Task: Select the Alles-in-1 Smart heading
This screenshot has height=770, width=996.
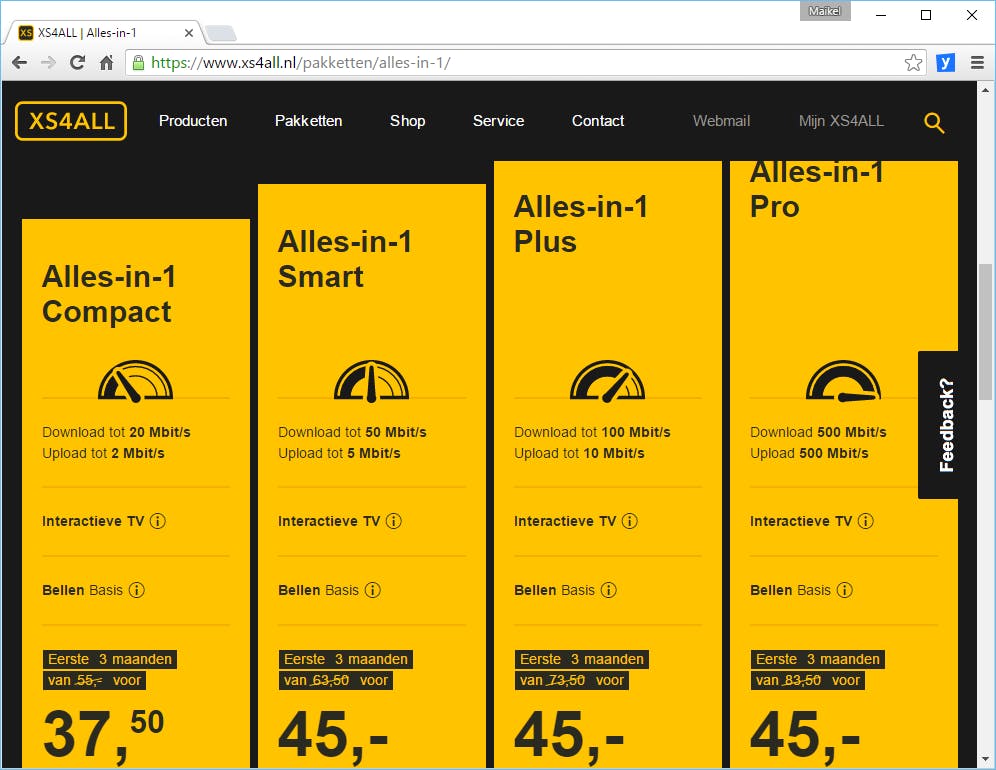Action: coord(345,259)
